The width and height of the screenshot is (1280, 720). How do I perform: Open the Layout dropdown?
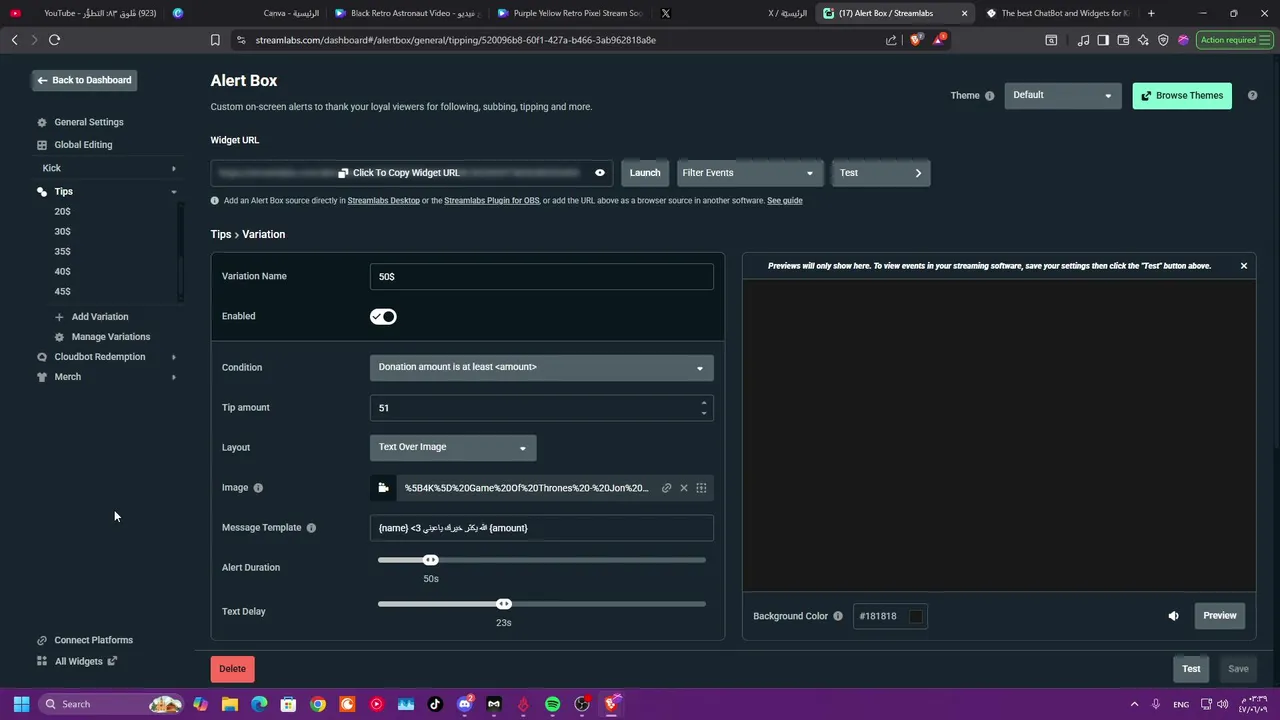[x=453, y=448]
